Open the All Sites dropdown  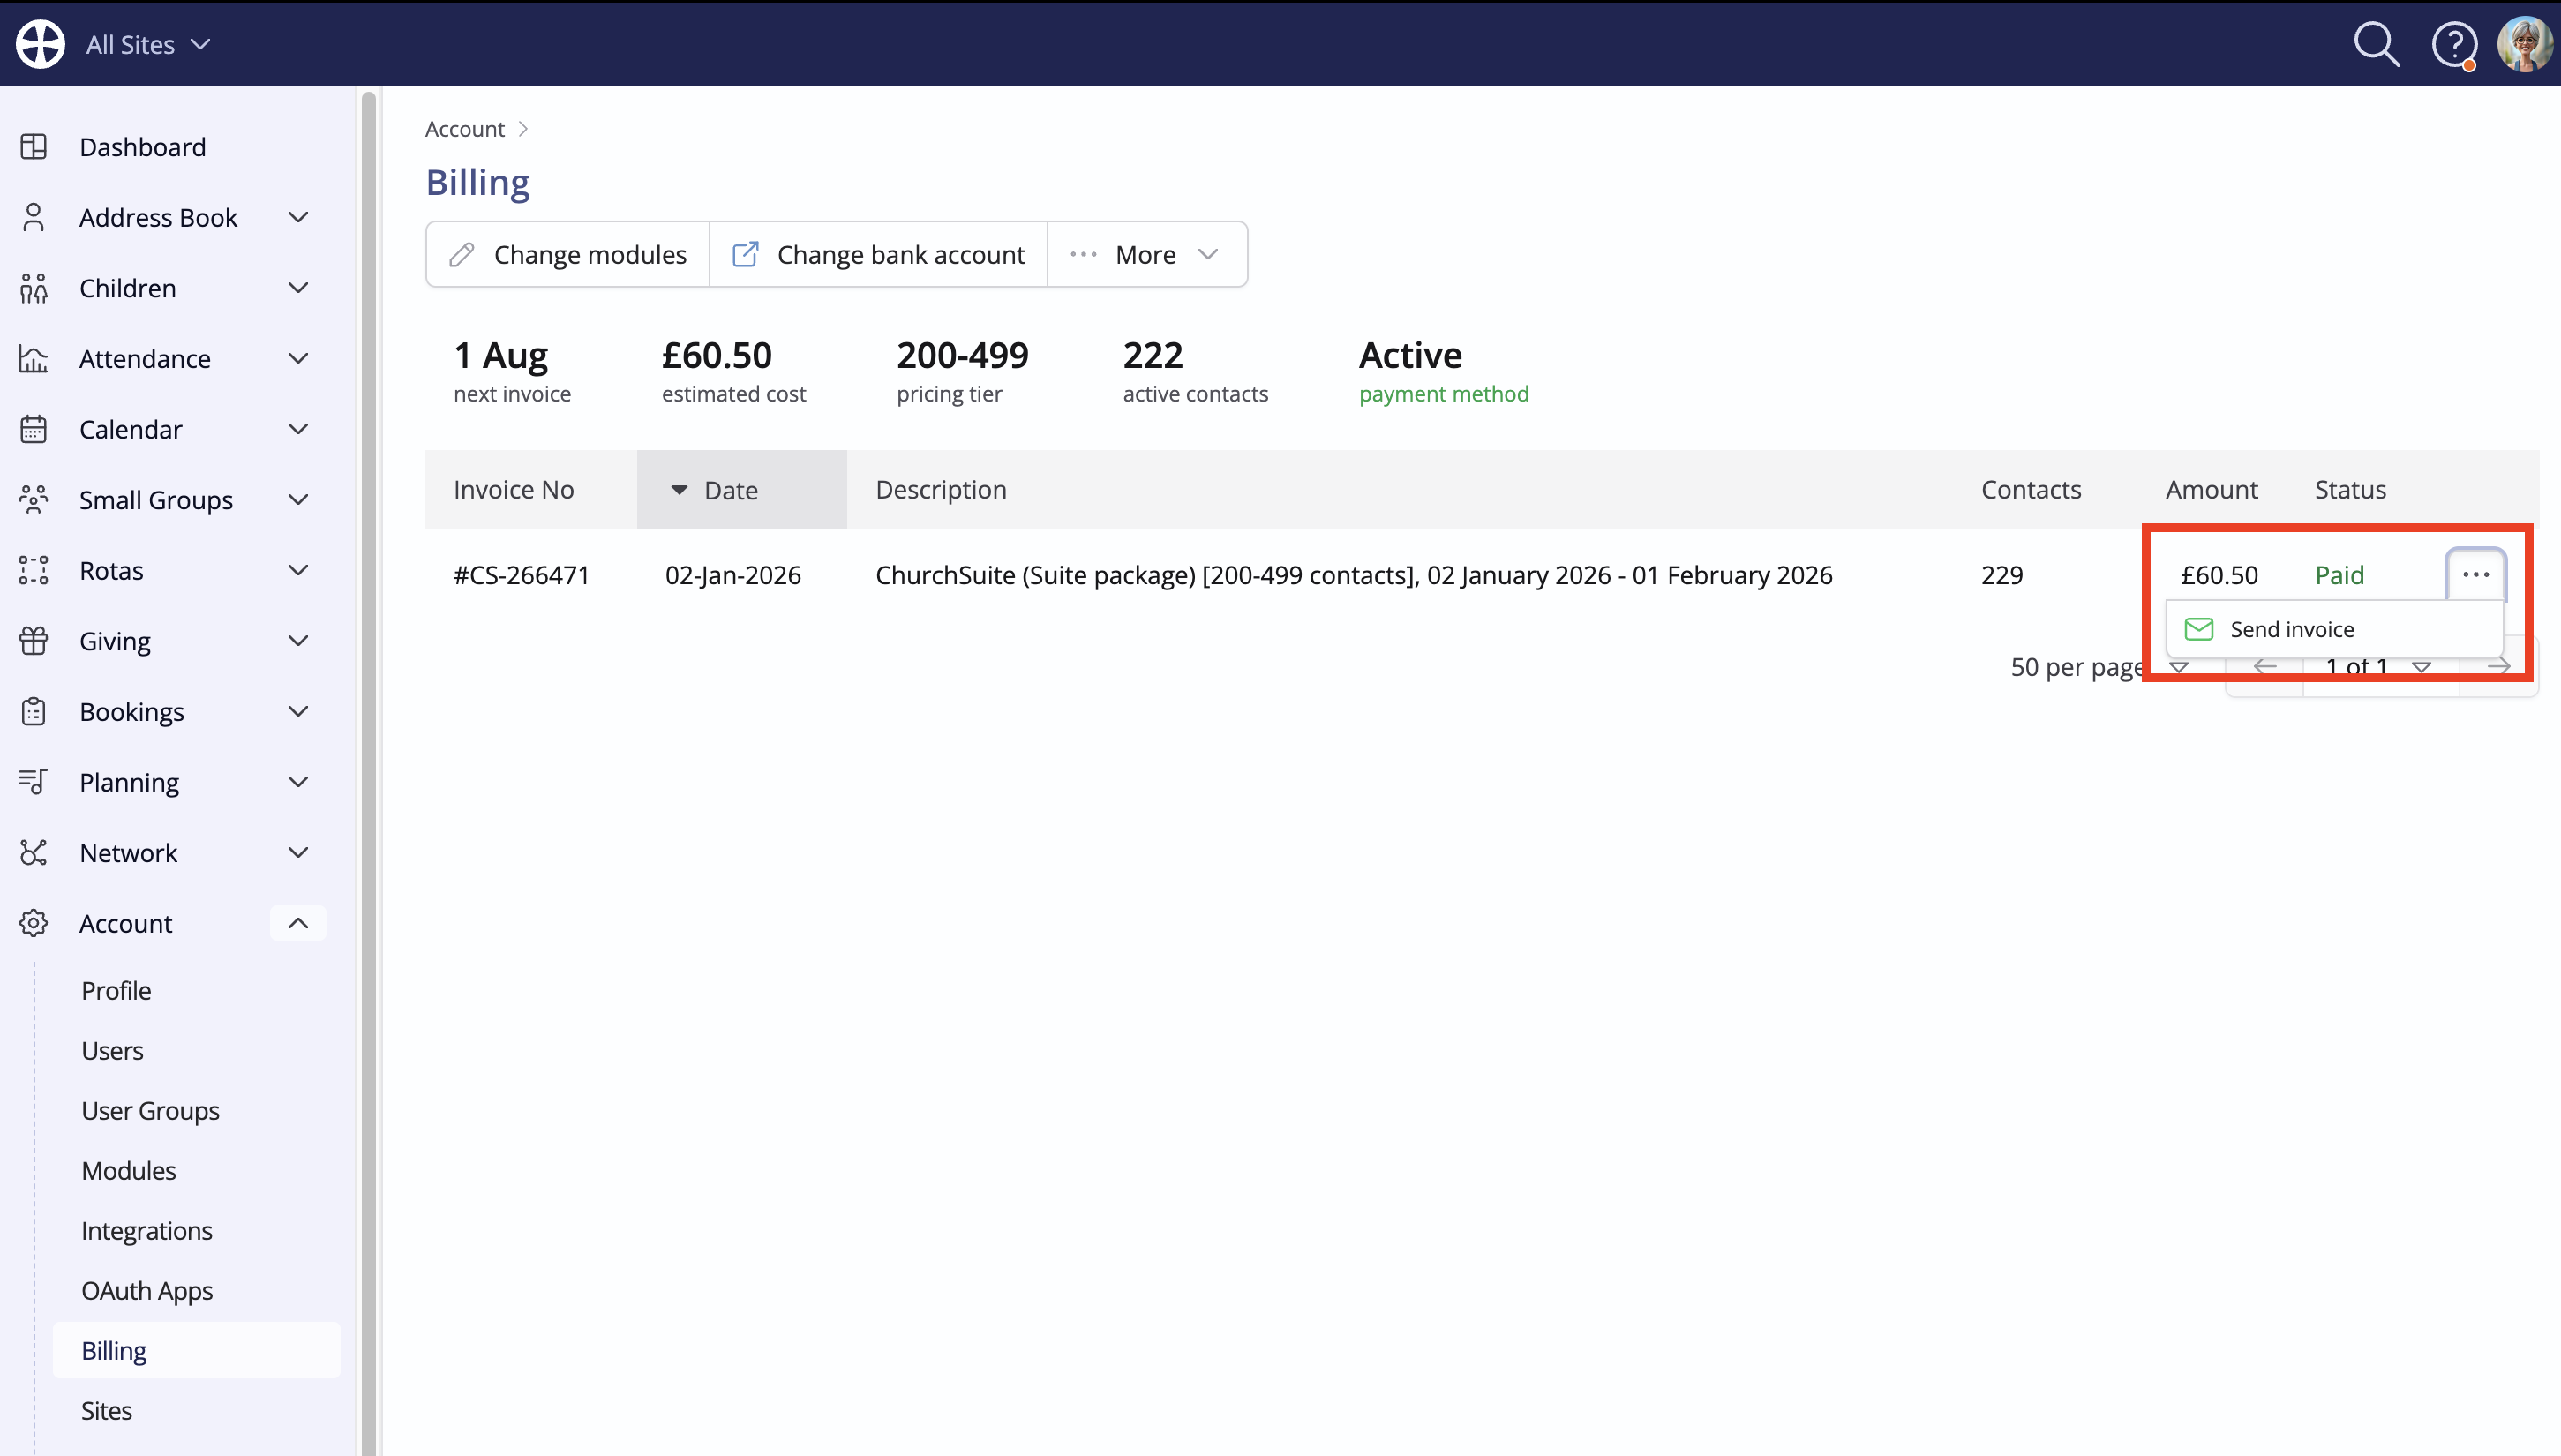coord(148,44)
